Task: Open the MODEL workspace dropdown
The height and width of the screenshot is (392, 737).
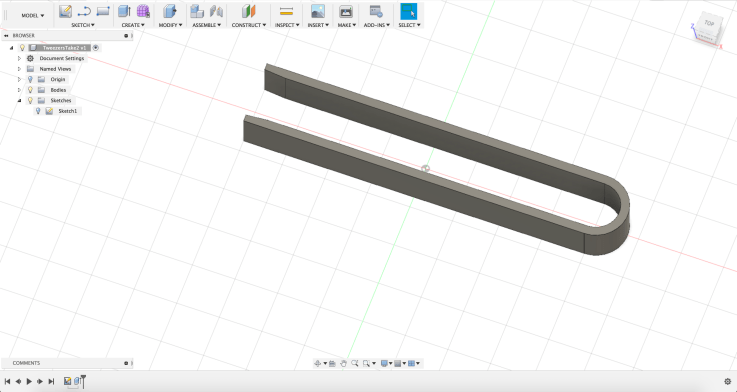Action: click(32, 16)
